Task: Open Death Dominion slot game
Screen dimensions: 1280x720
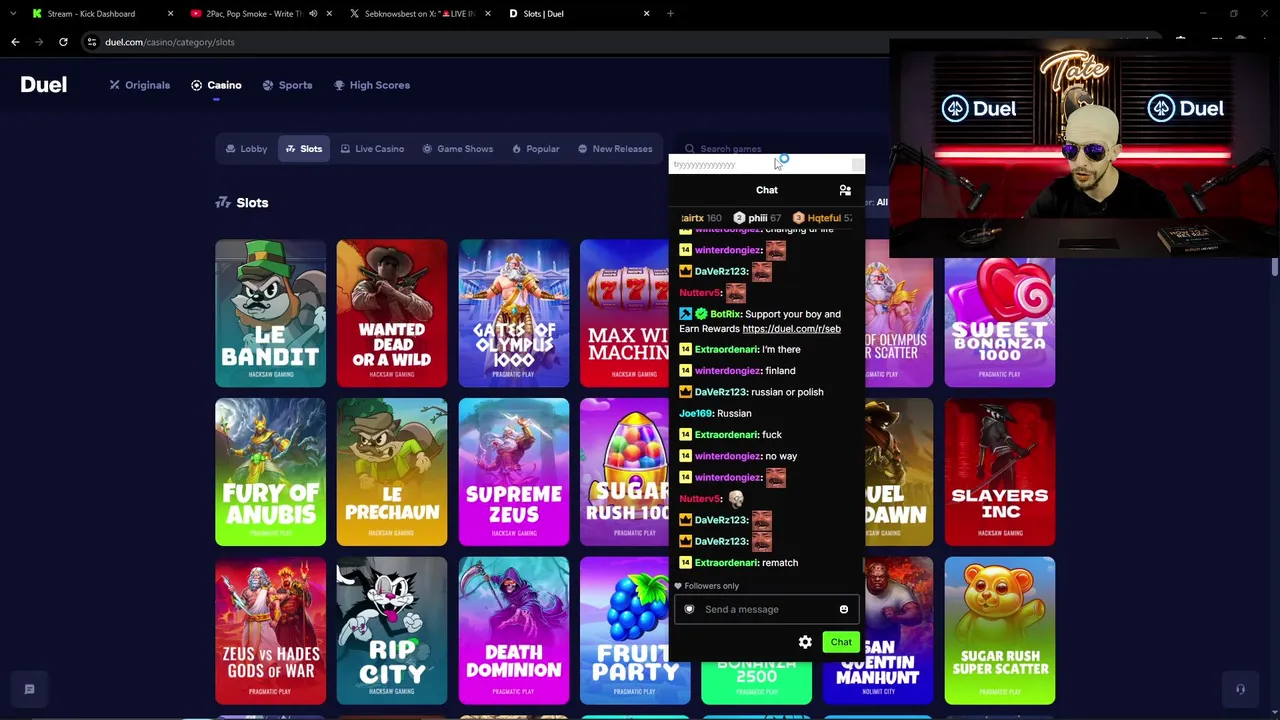Action: [514, 631]
